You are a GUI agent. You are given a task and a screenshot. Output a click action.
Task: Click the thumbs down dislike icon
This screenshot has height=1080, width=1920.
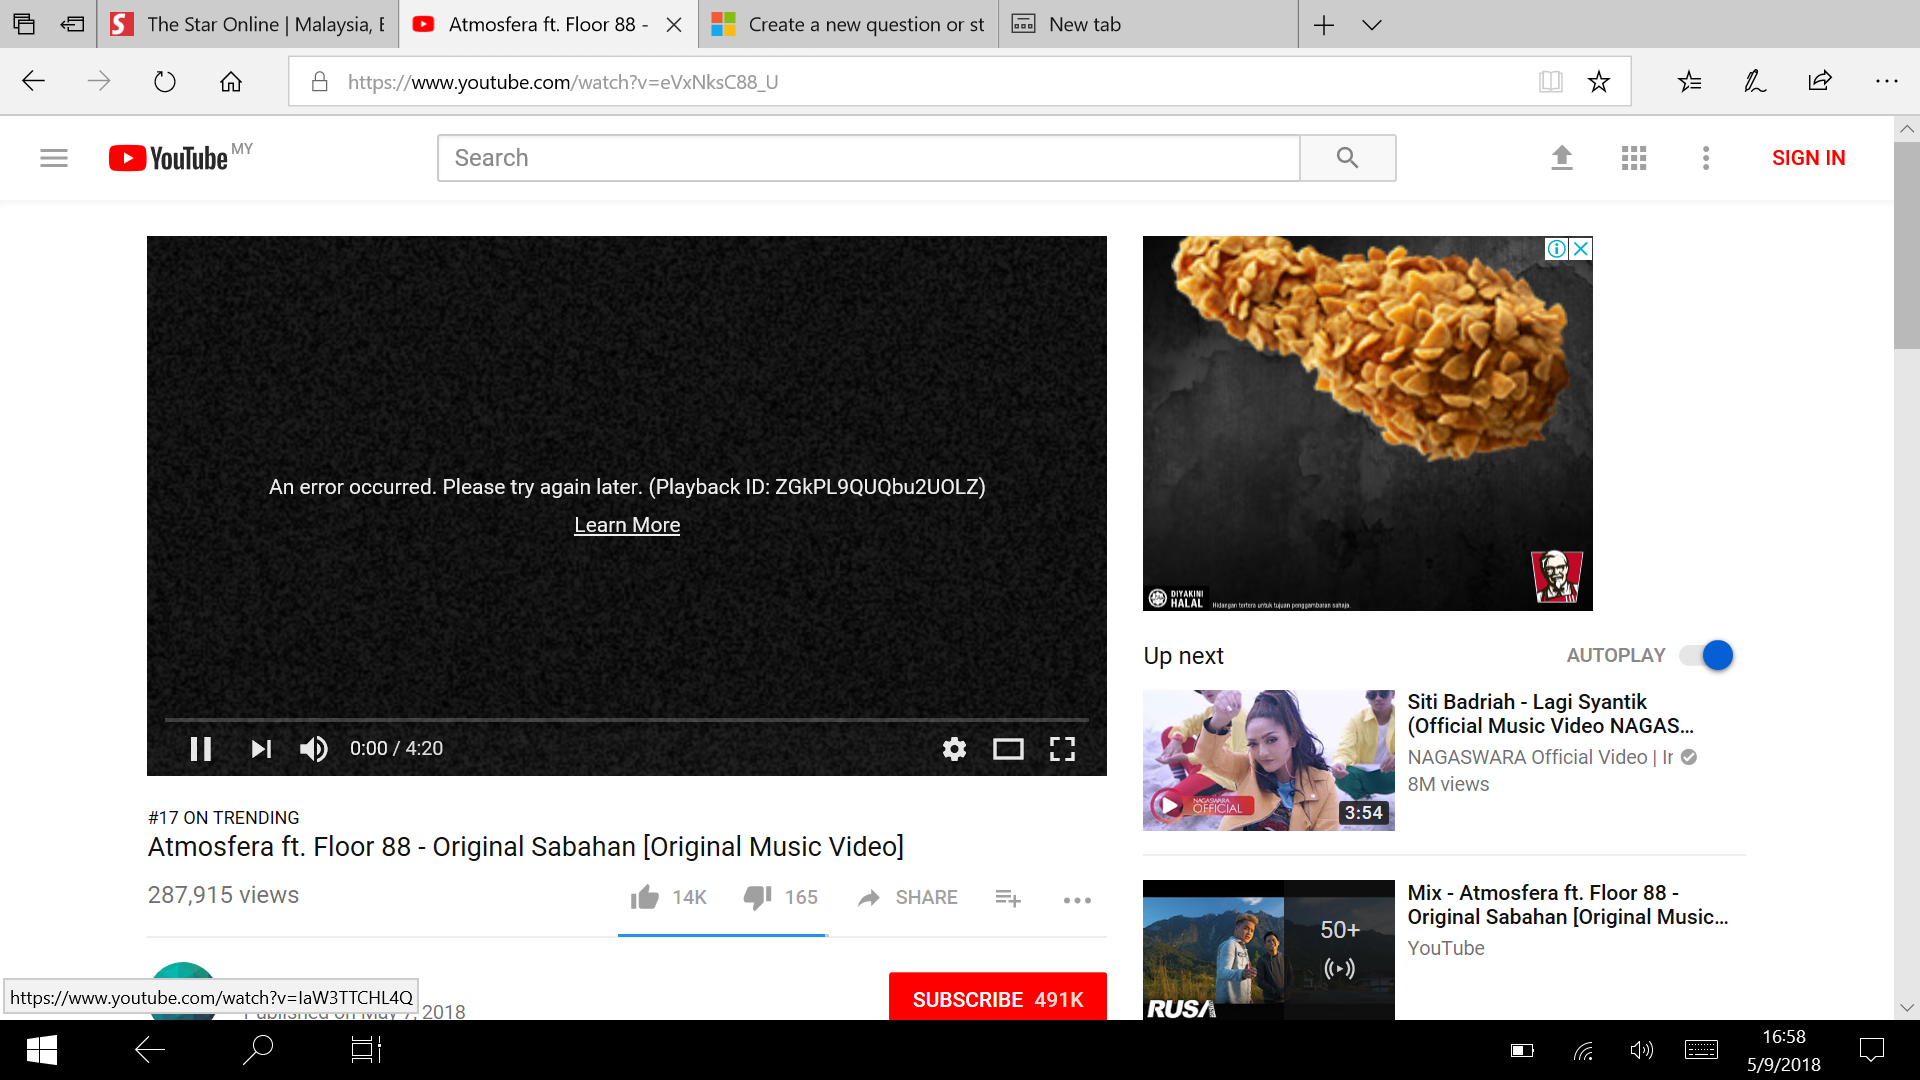coord(757,897)
